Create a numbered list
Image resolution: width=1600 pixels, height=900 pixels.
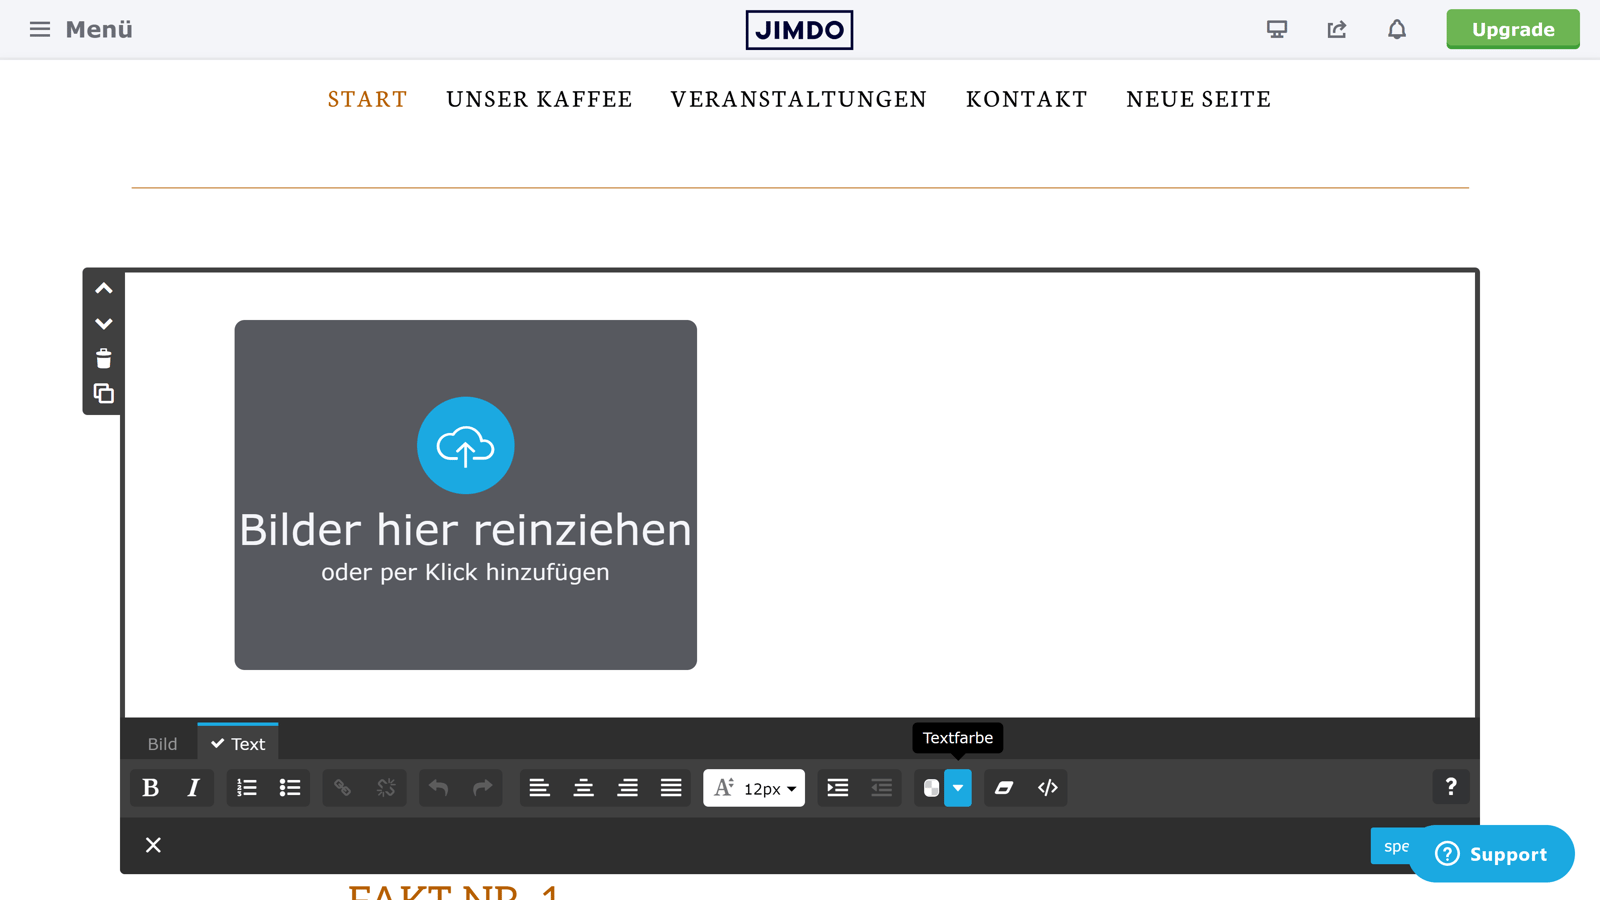(245, 788)
